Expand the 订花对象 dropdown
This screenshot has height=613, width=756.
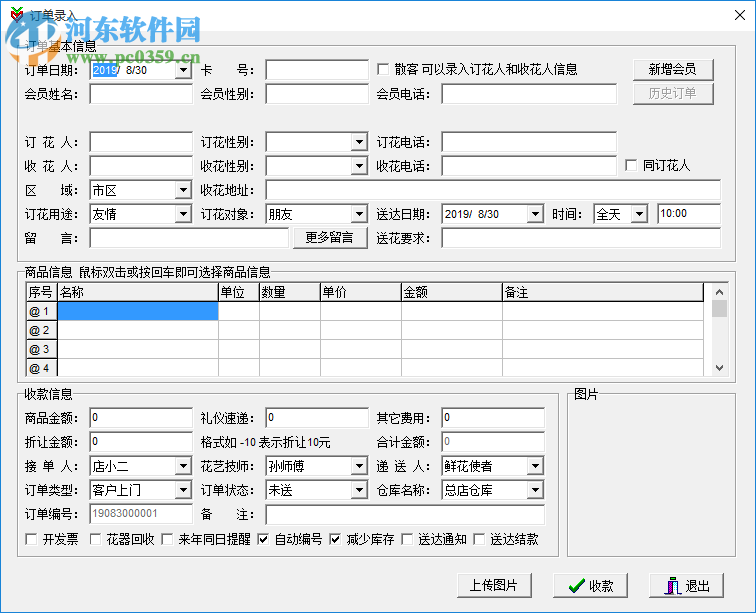pyautogui.click(x=359, y=214)
